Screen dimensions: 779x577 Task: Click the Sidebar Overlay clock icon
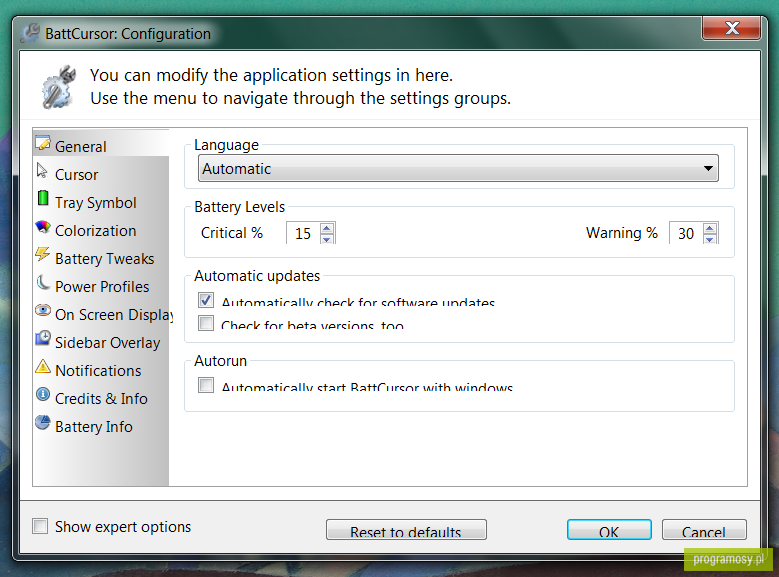click(43, 338)
